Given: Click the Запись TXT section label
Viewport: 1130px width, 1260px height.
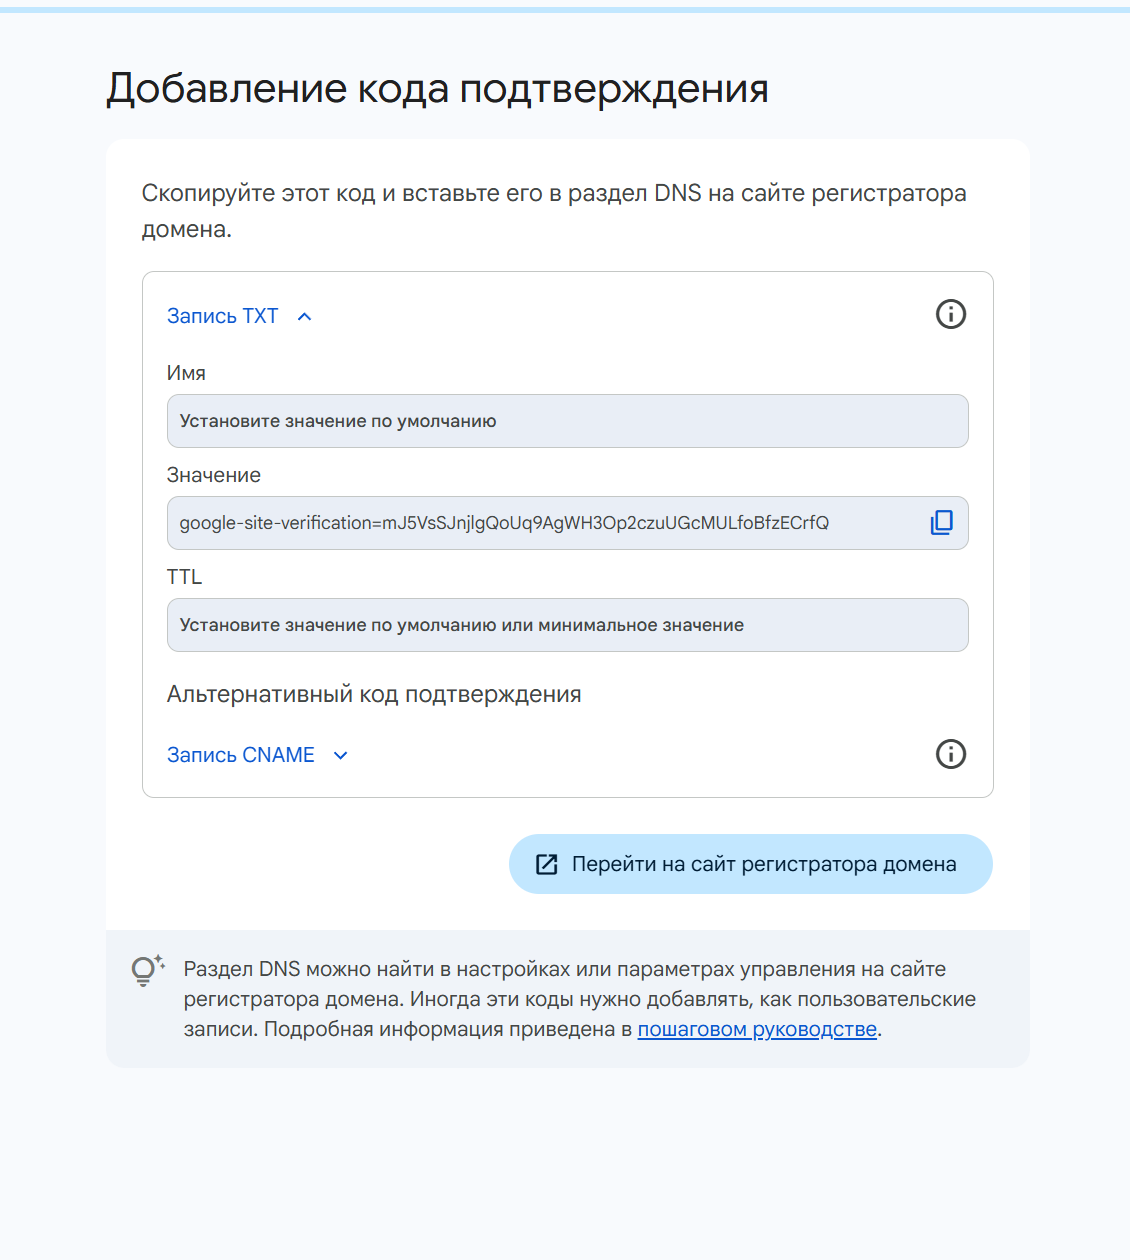Looking at the screenshot, I should click(x=222, y=316).
